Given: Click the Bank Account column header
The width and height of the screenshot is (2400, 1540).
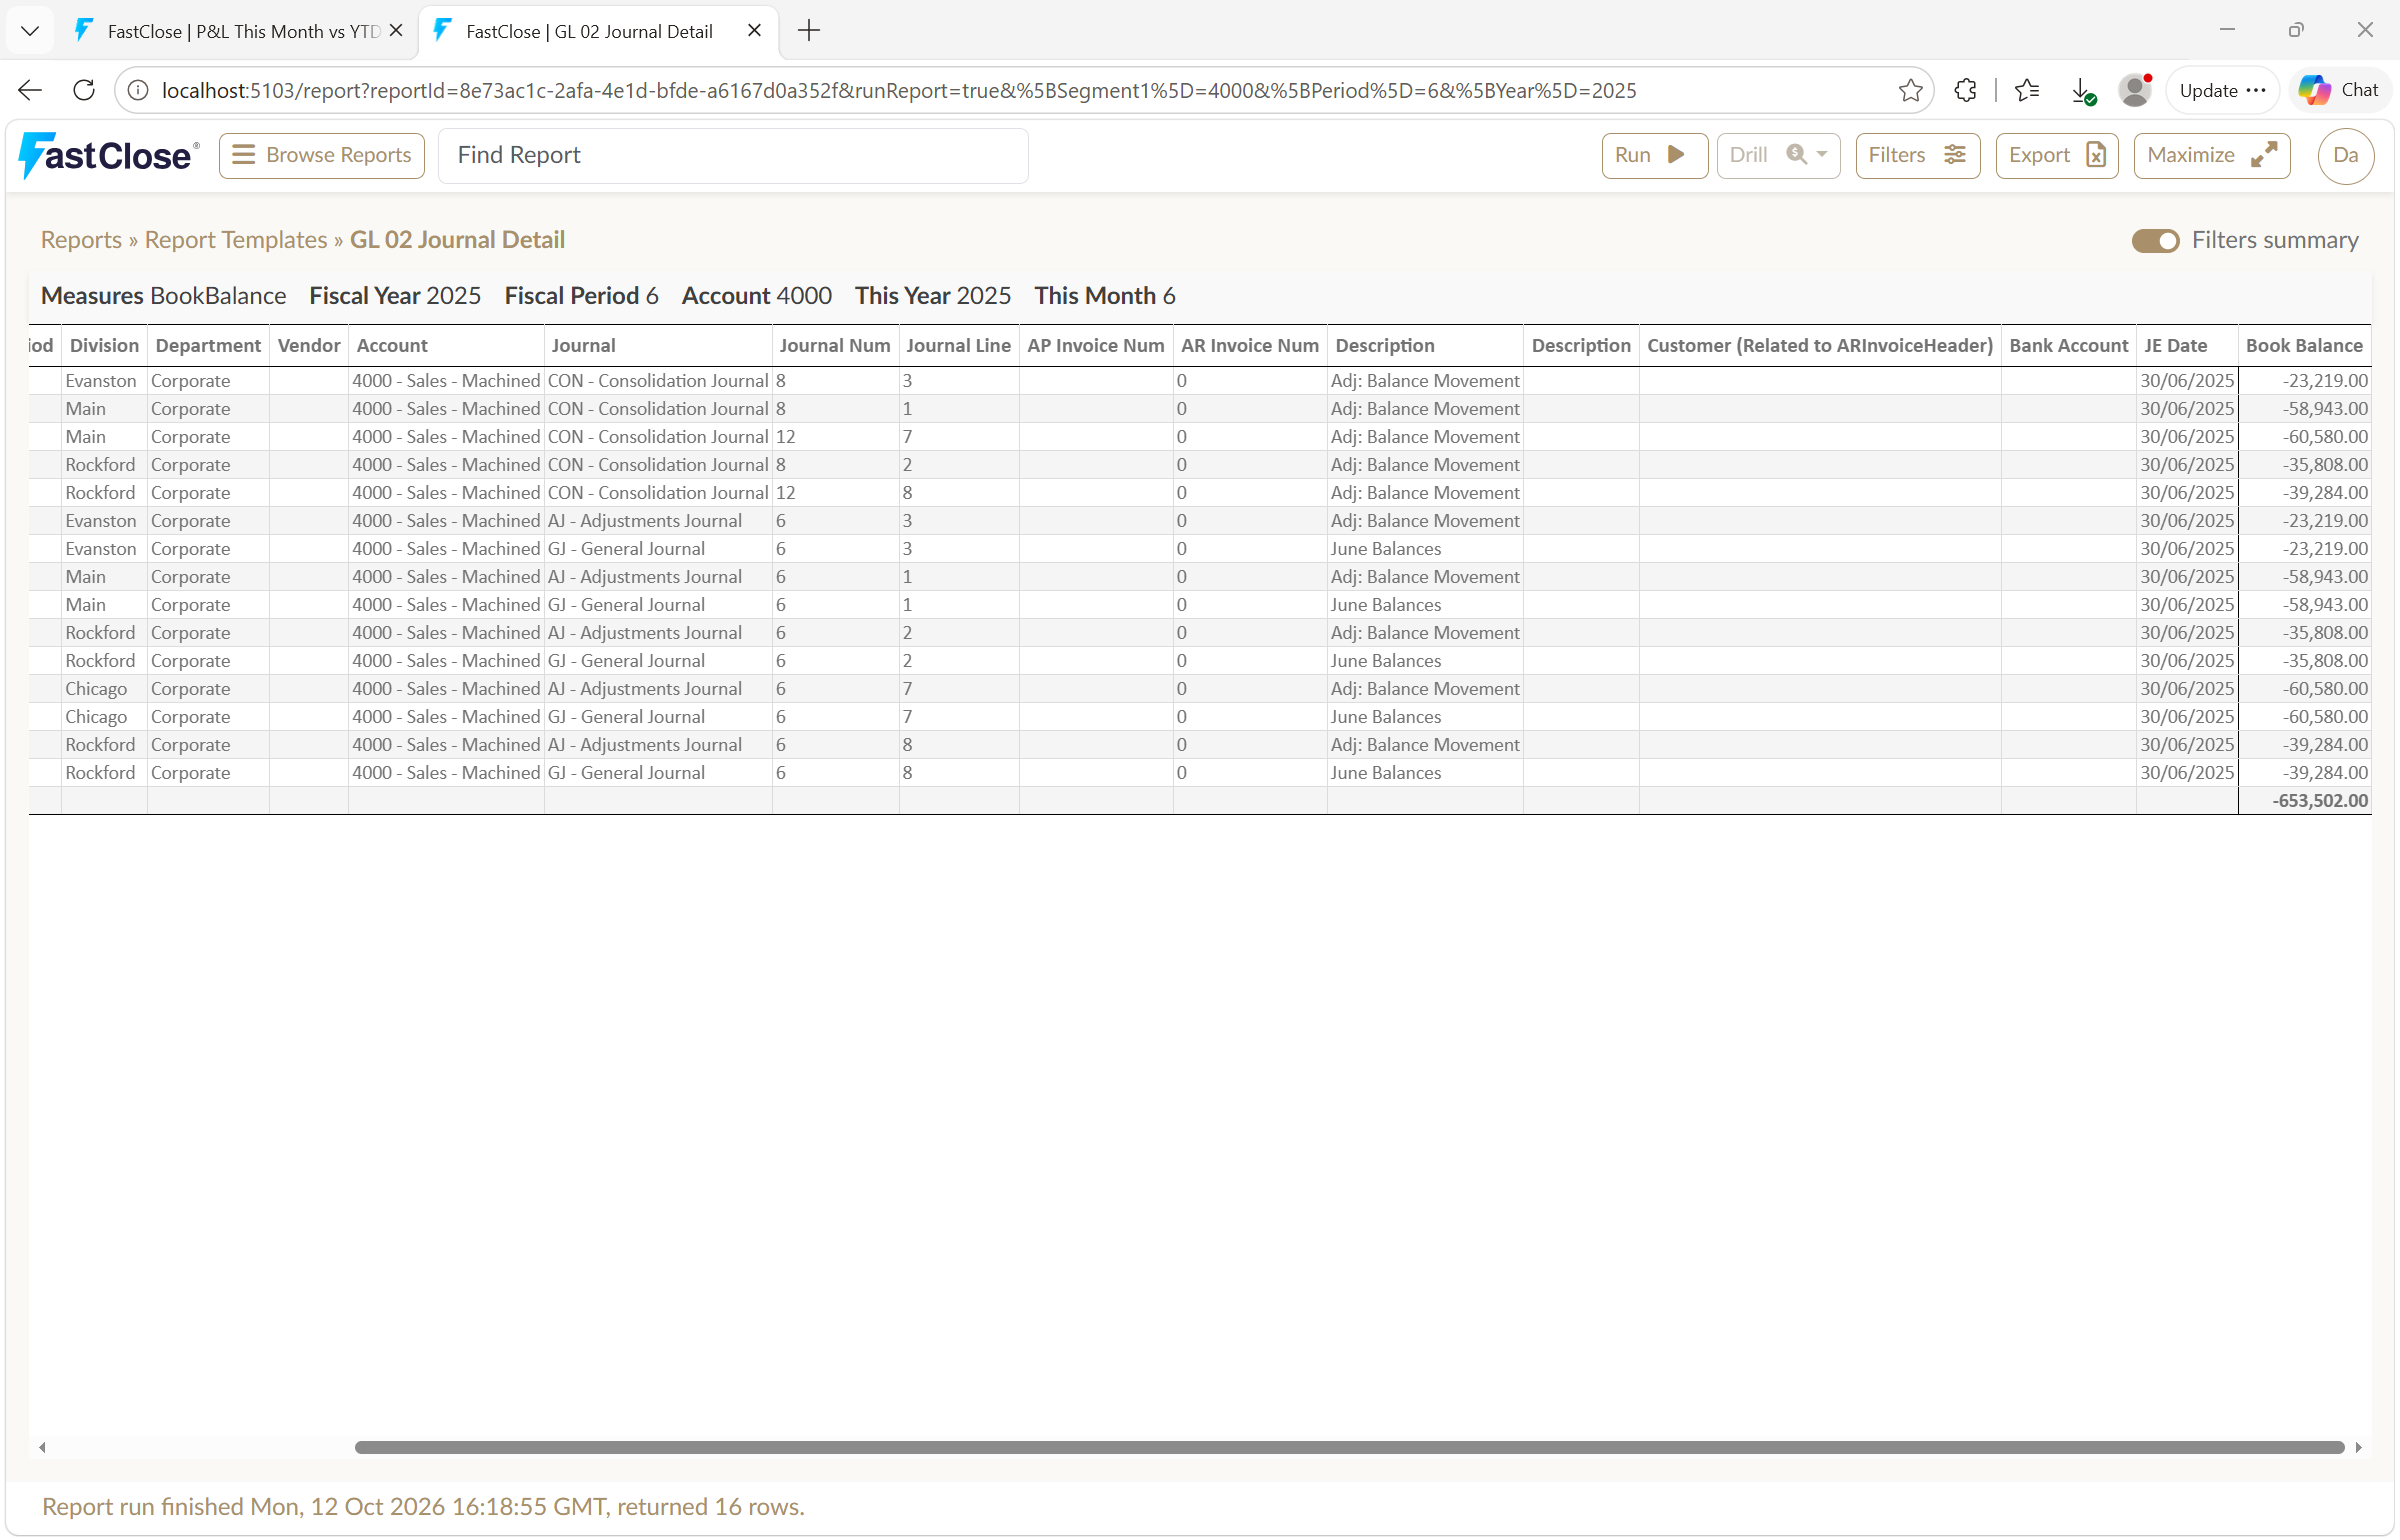Looking at the screenshot, I should [2068, 346].
